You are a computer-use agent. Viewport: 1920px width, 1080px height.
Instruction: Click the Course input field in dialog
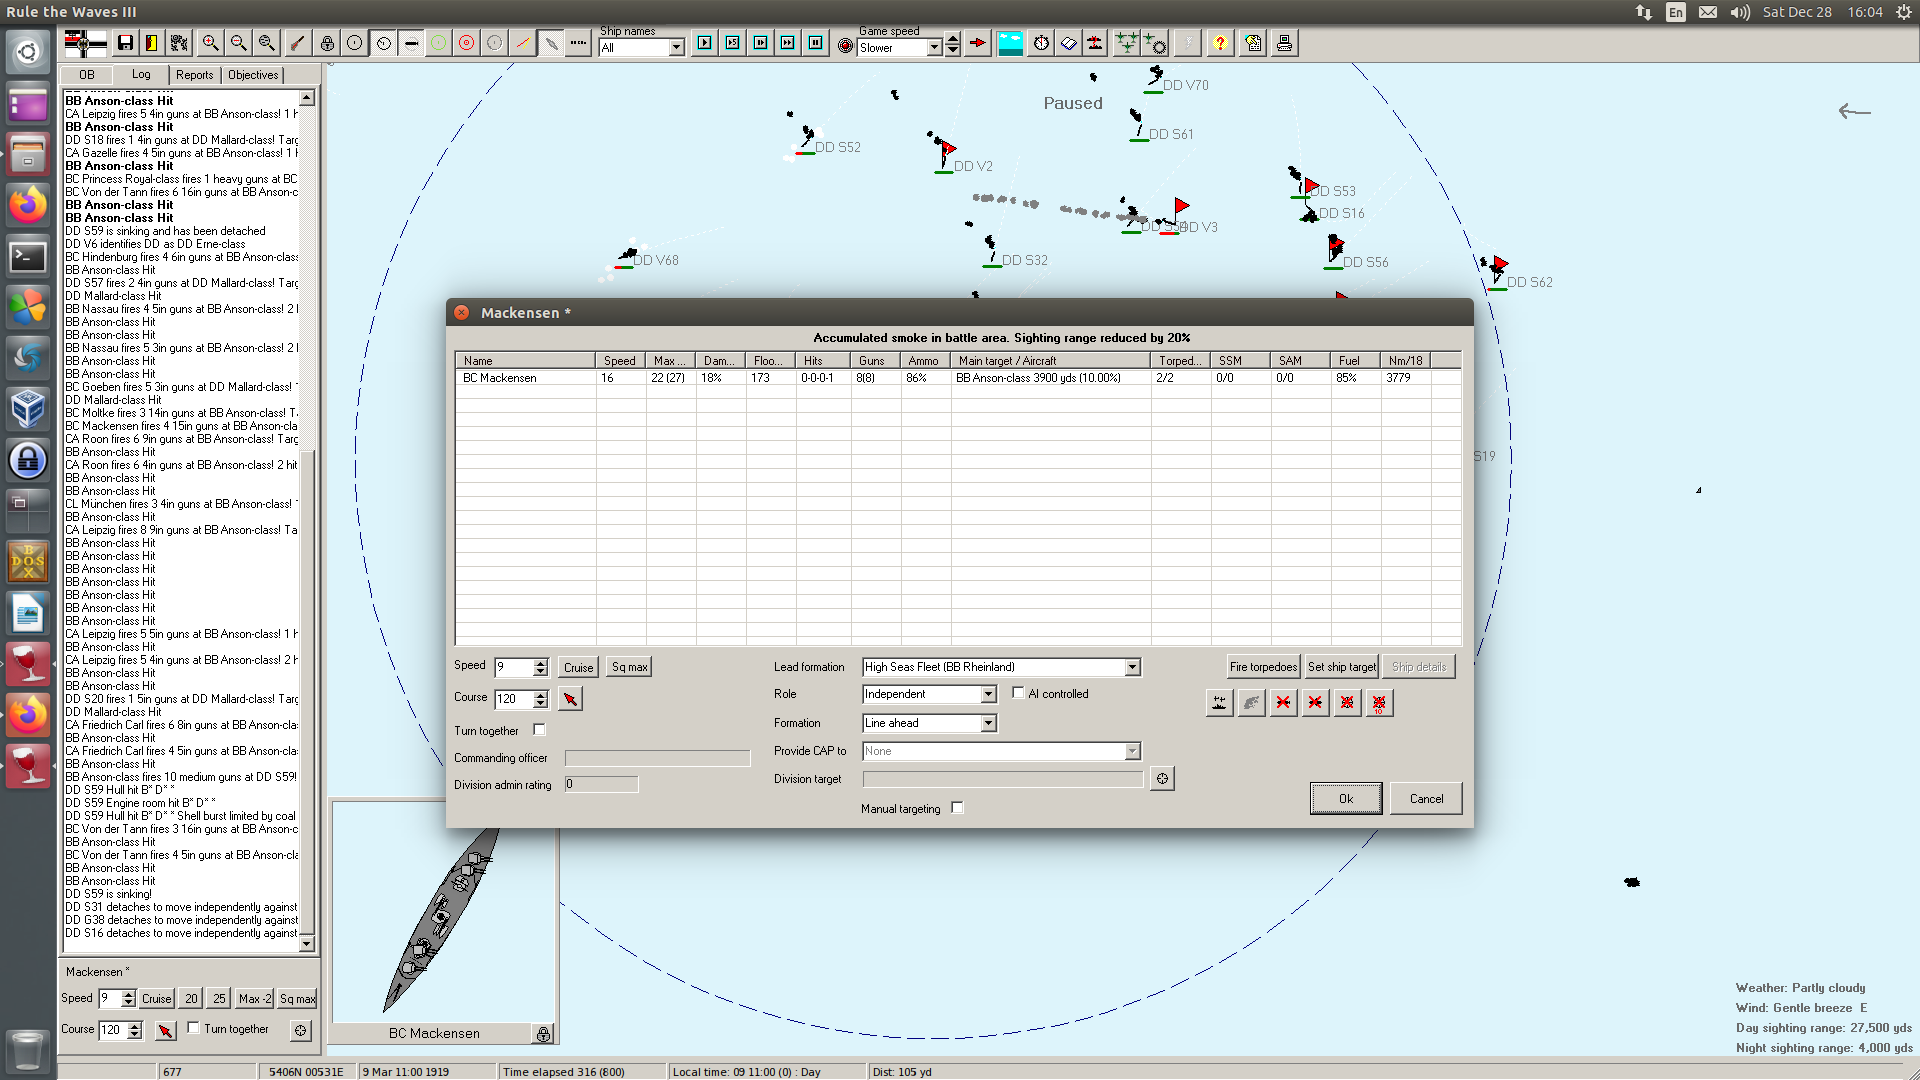pyautogui.click(x=513, y=699)
